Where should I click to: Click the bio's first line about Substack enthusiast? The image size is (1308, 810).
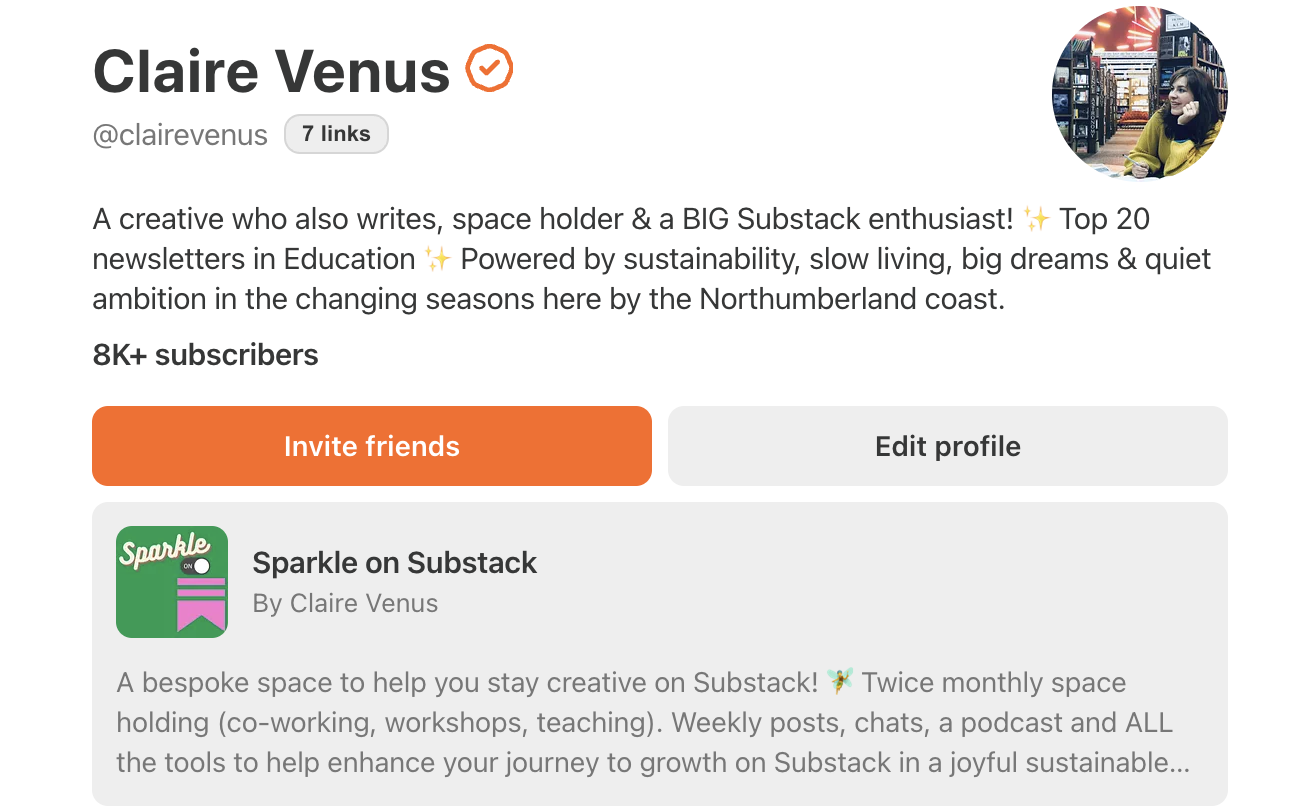(550, 218)
